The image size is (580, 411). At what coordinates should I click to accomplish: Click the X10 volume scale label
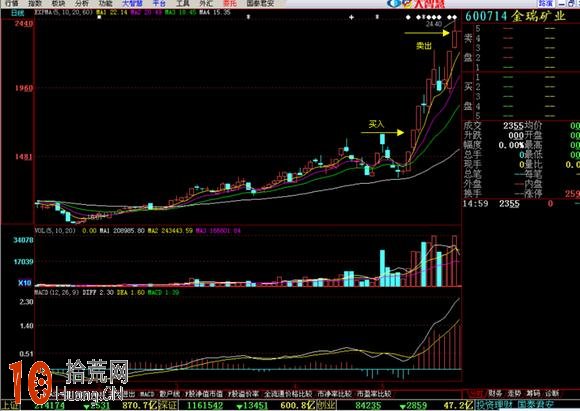coord(25,283)
